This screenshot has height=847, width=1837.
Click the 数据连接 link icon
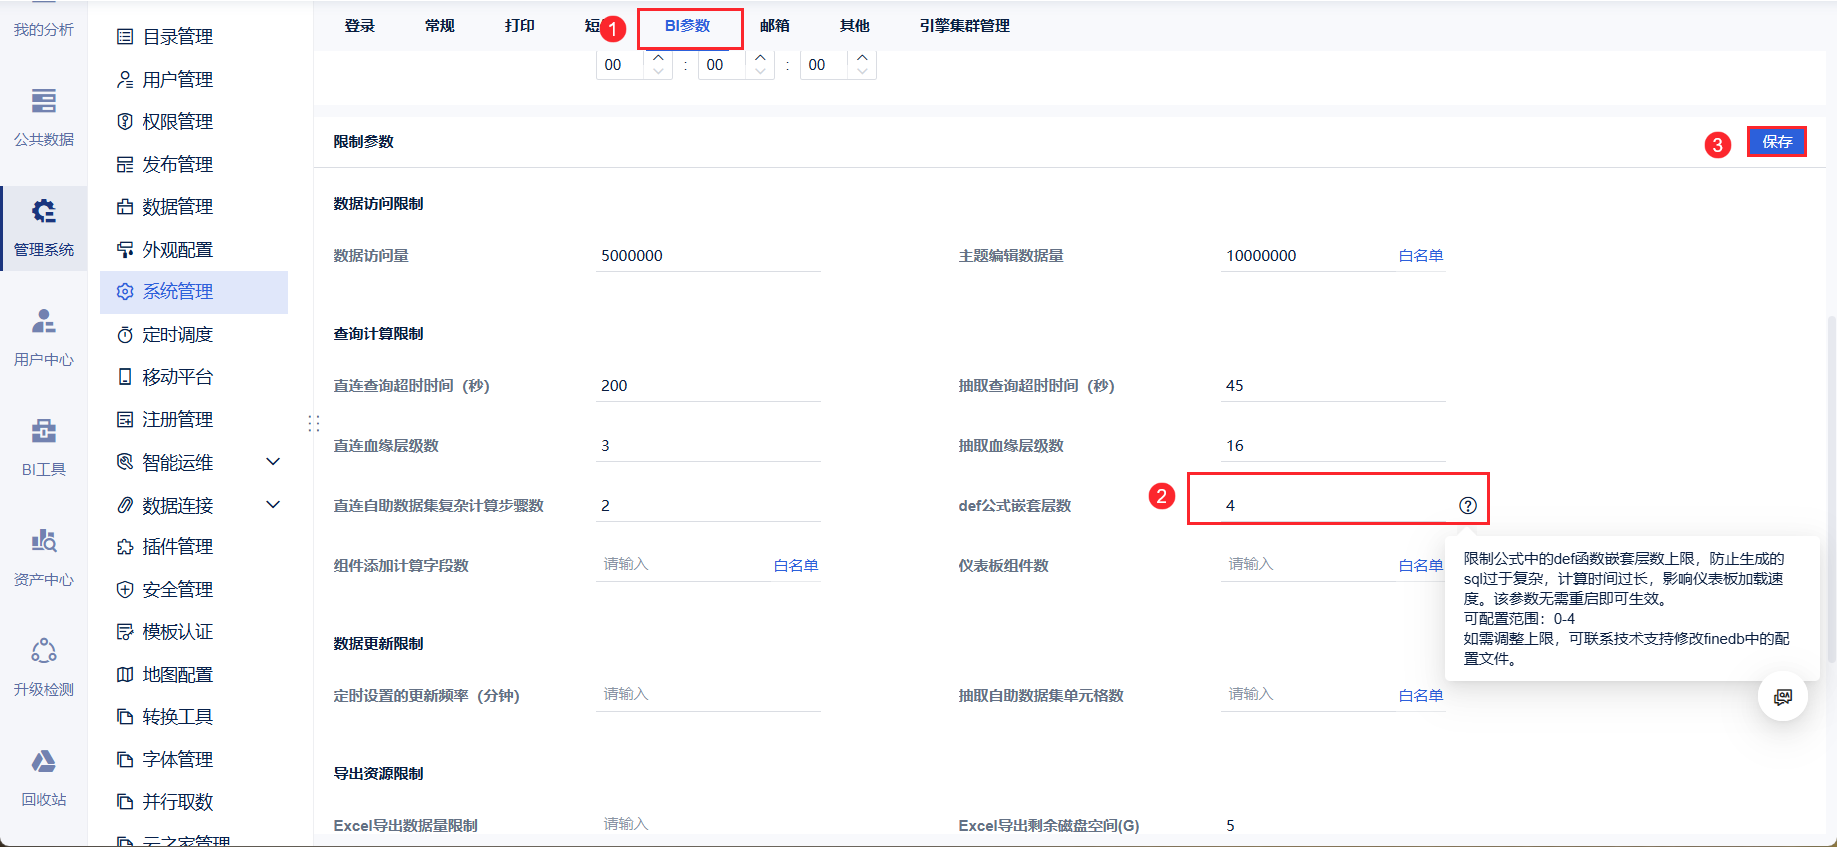(x=125, y=505)
